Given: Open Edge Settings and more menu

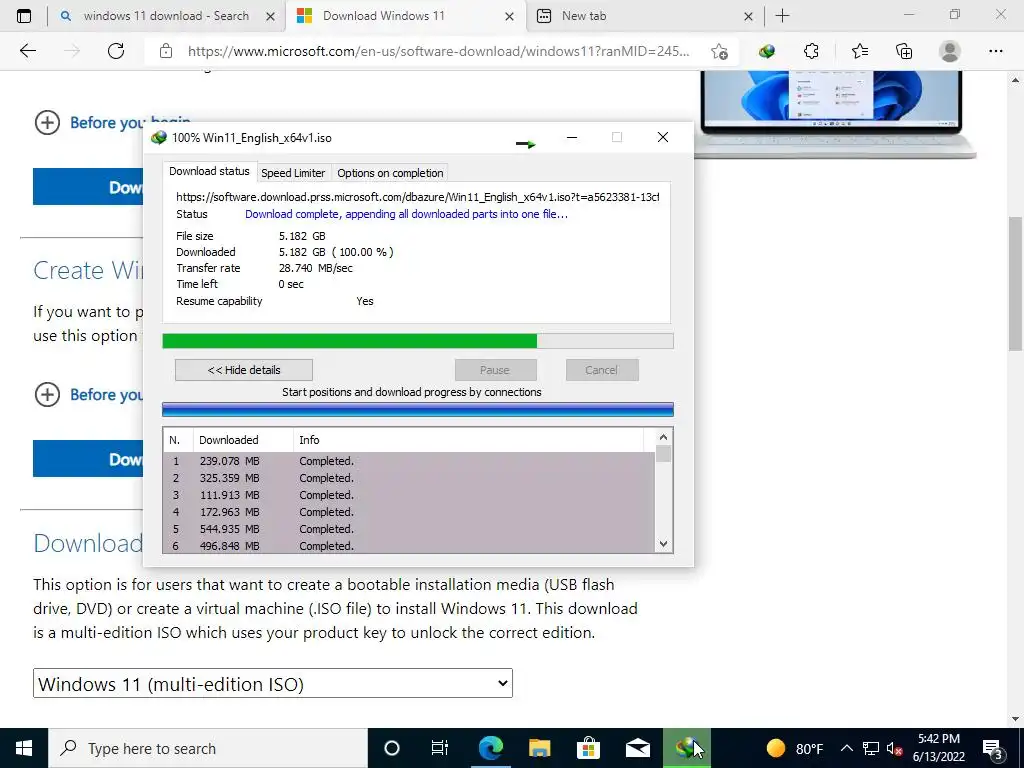Looking at the screenshot, I should point(995,51).
